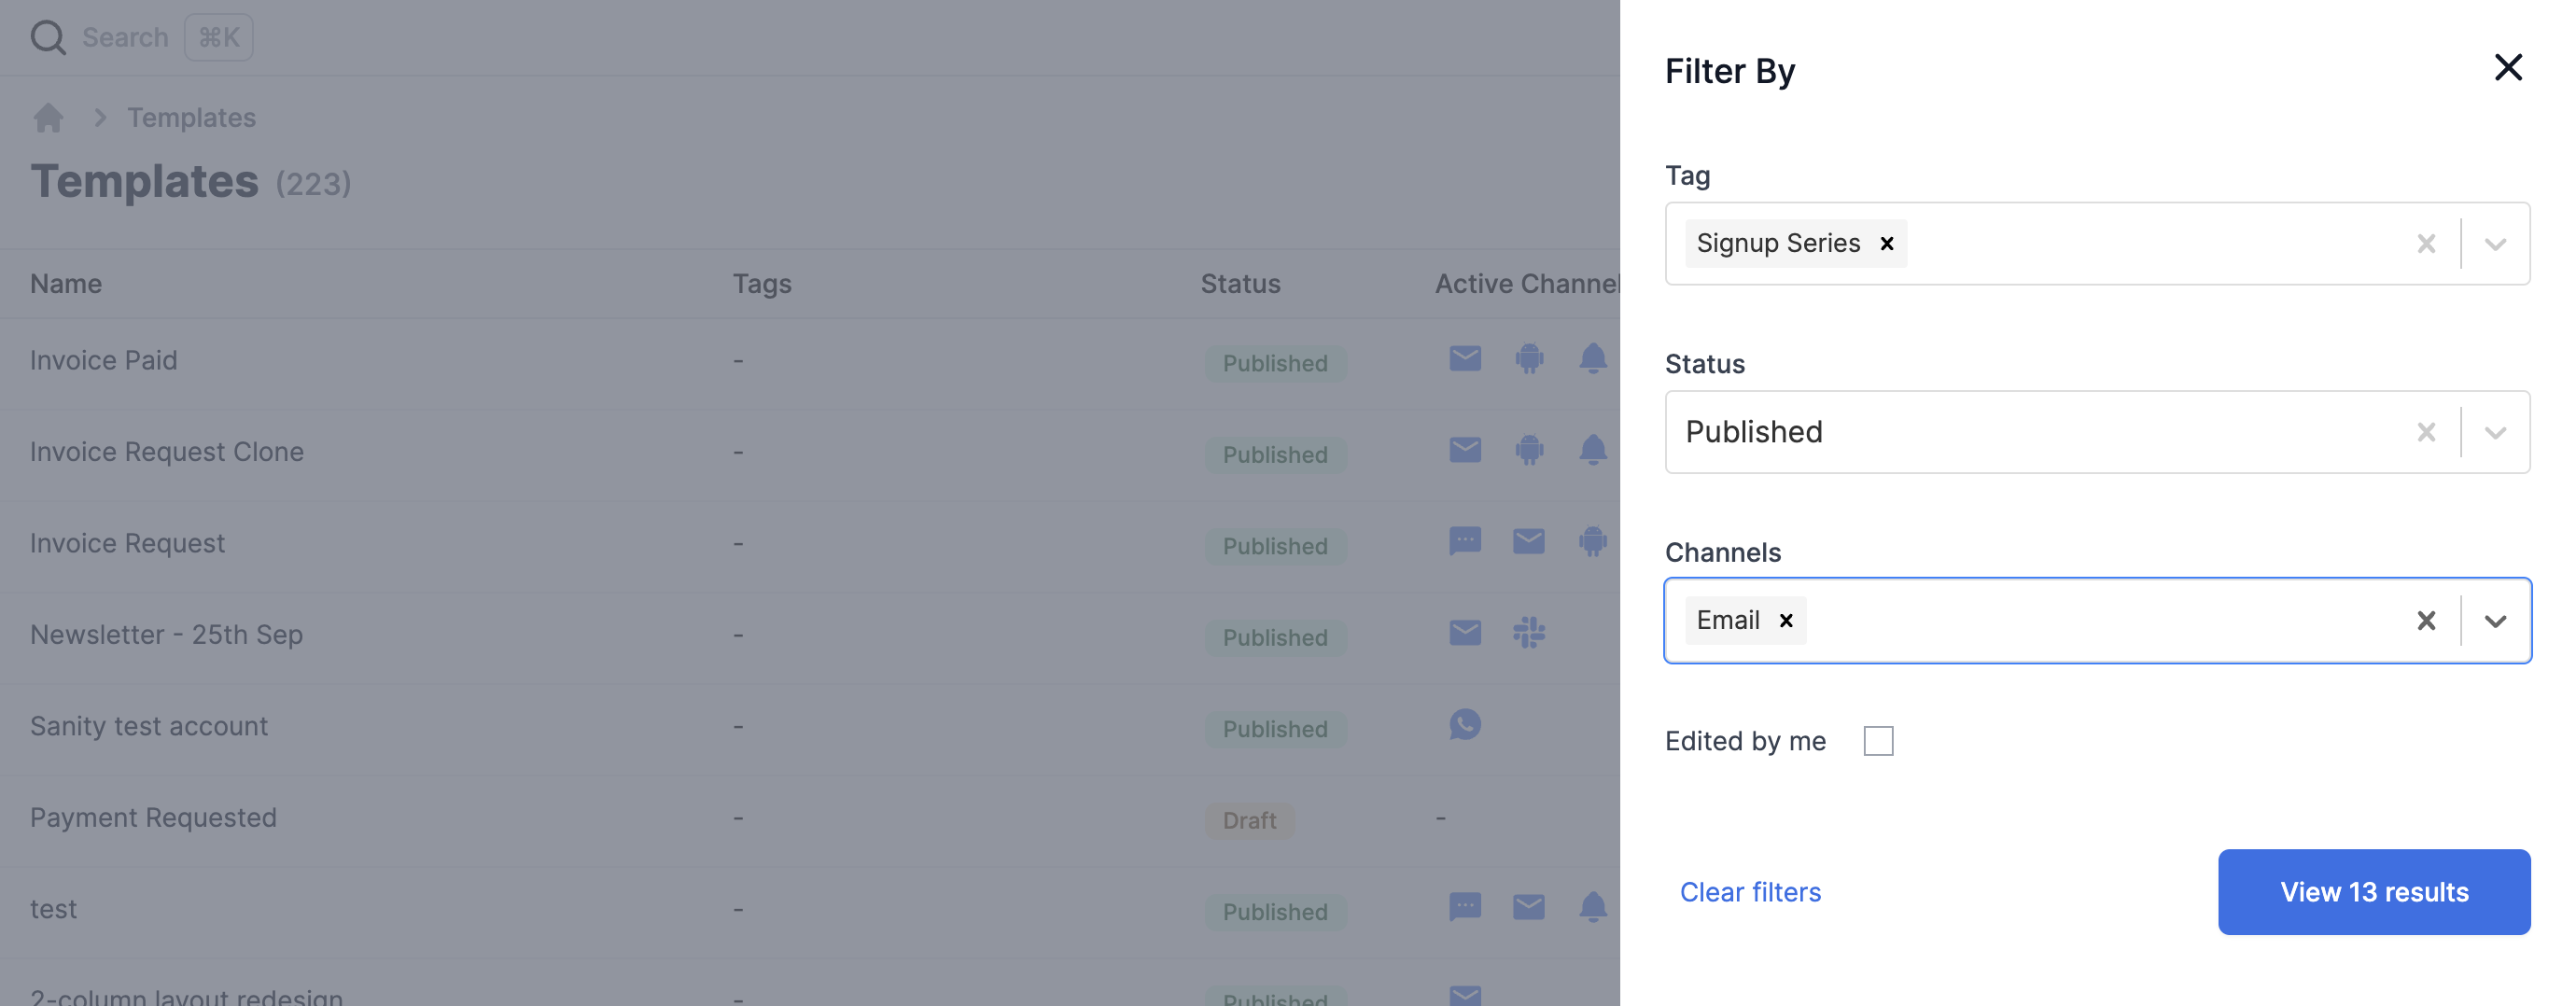Click email icon in test row
The image size is (2576, 1006).
pos(1528,907)
